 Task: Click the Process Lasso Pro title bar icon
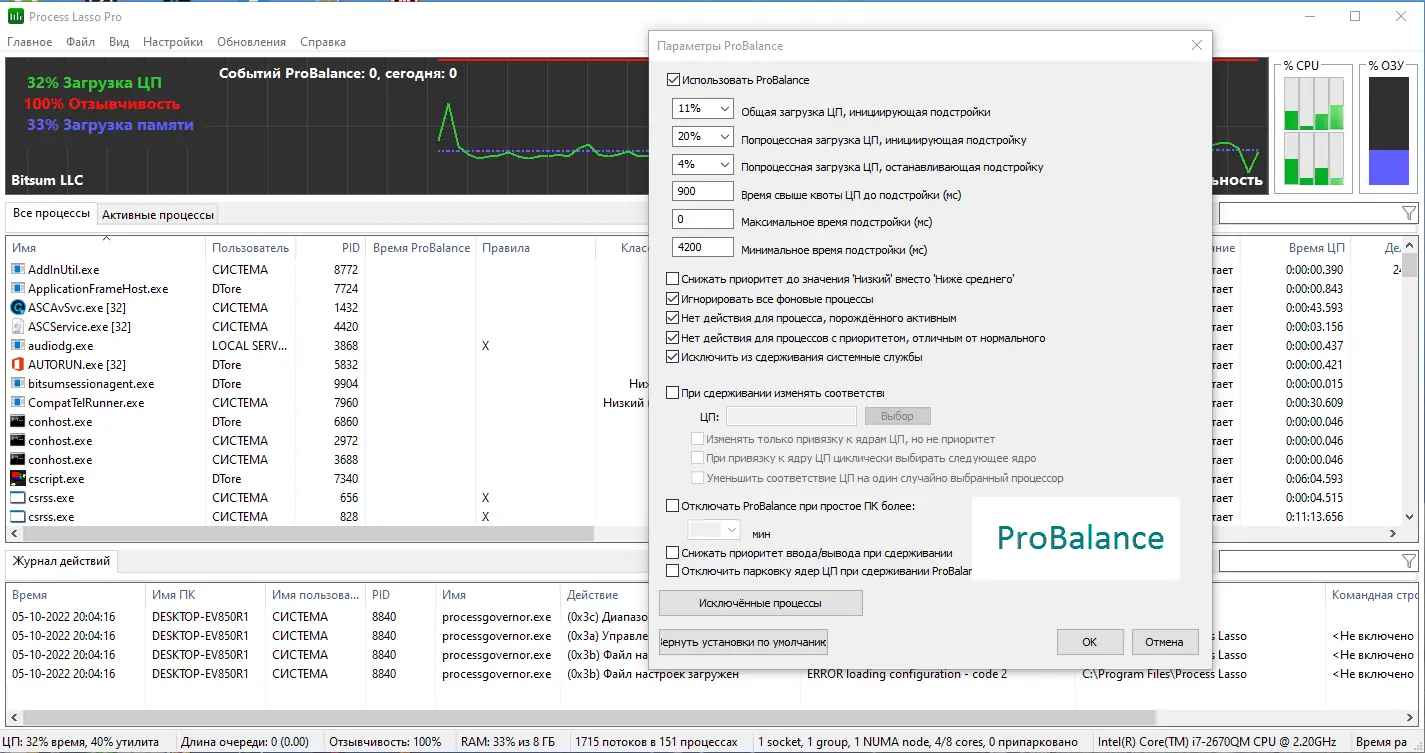pyautogui.click(x=16, y=17)
